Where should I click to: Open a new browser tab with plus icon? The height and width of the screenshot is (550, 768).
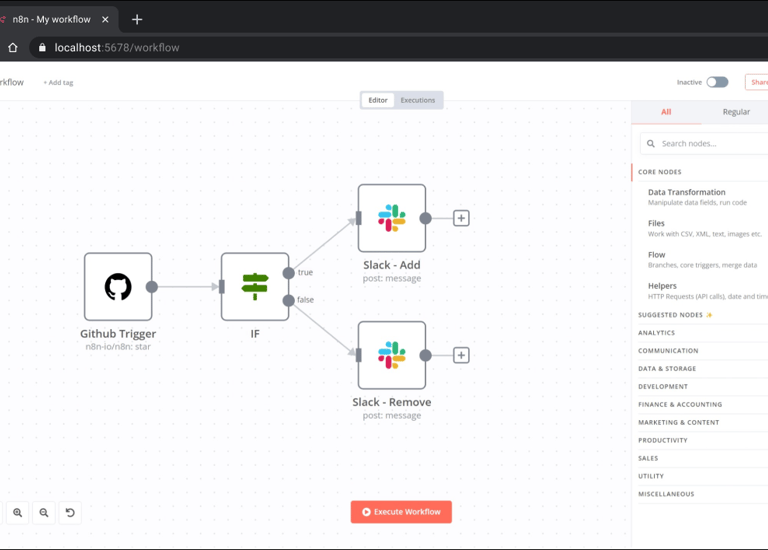(137, 20)
